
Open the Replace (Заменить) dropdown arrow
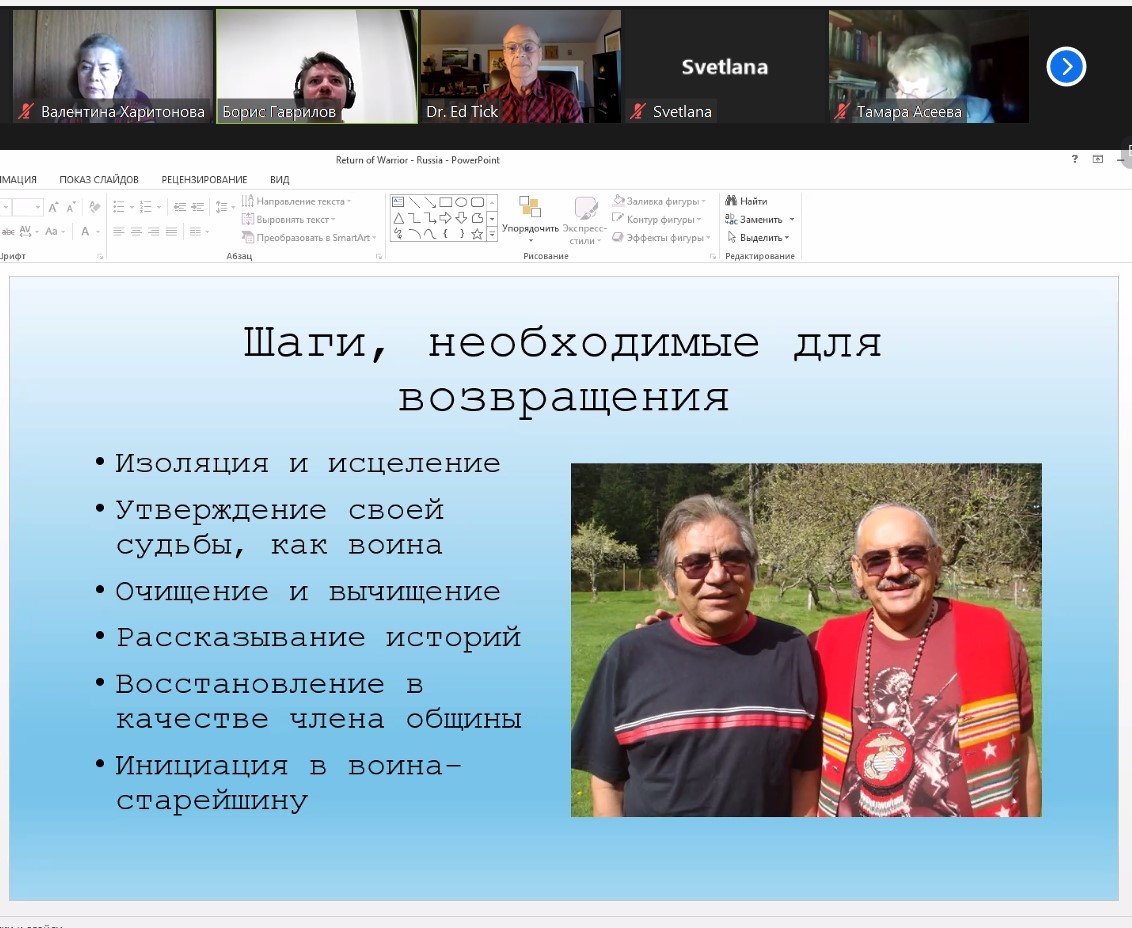[792, 220]
